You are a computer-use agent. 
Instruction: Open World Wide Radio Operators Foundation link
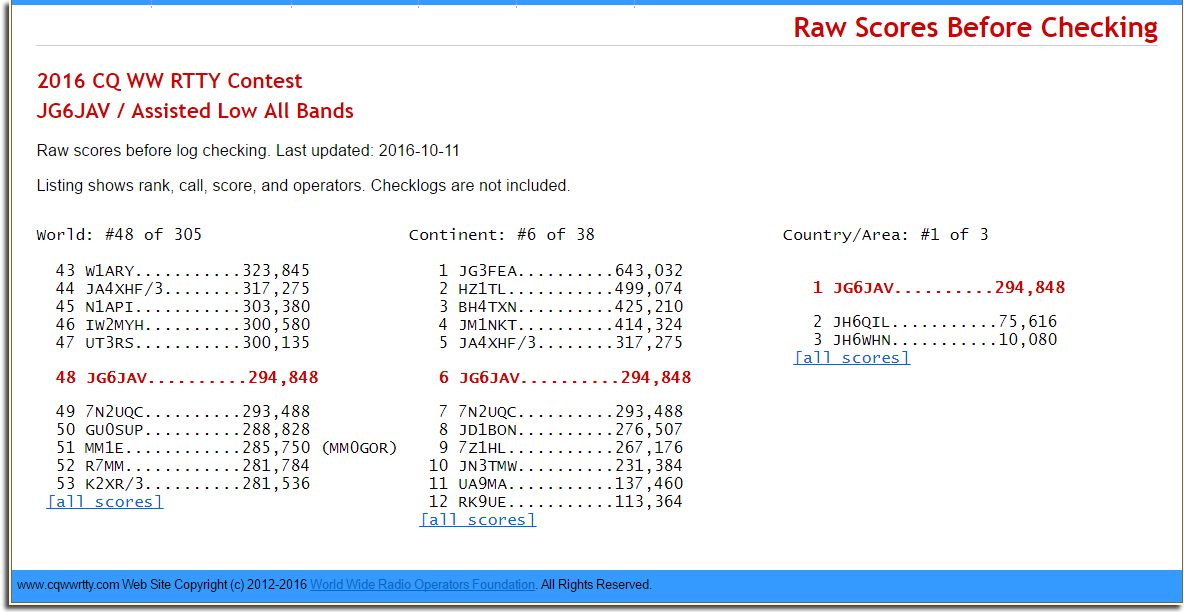(423, 585)
